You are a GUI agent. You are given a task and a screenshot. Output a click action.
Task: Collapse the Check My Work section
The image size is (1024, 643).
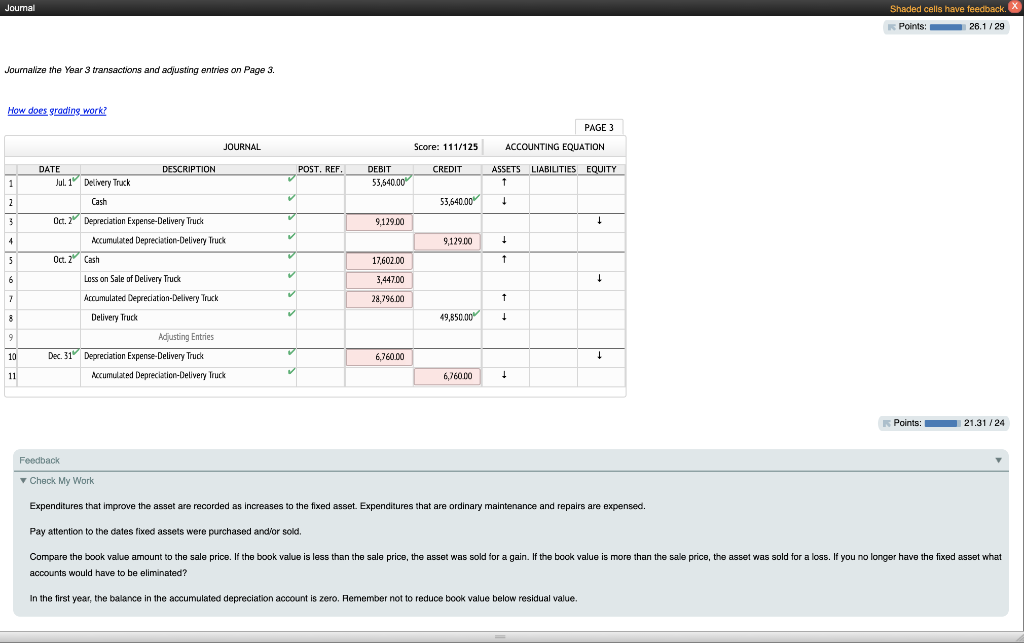pos(23,481)
